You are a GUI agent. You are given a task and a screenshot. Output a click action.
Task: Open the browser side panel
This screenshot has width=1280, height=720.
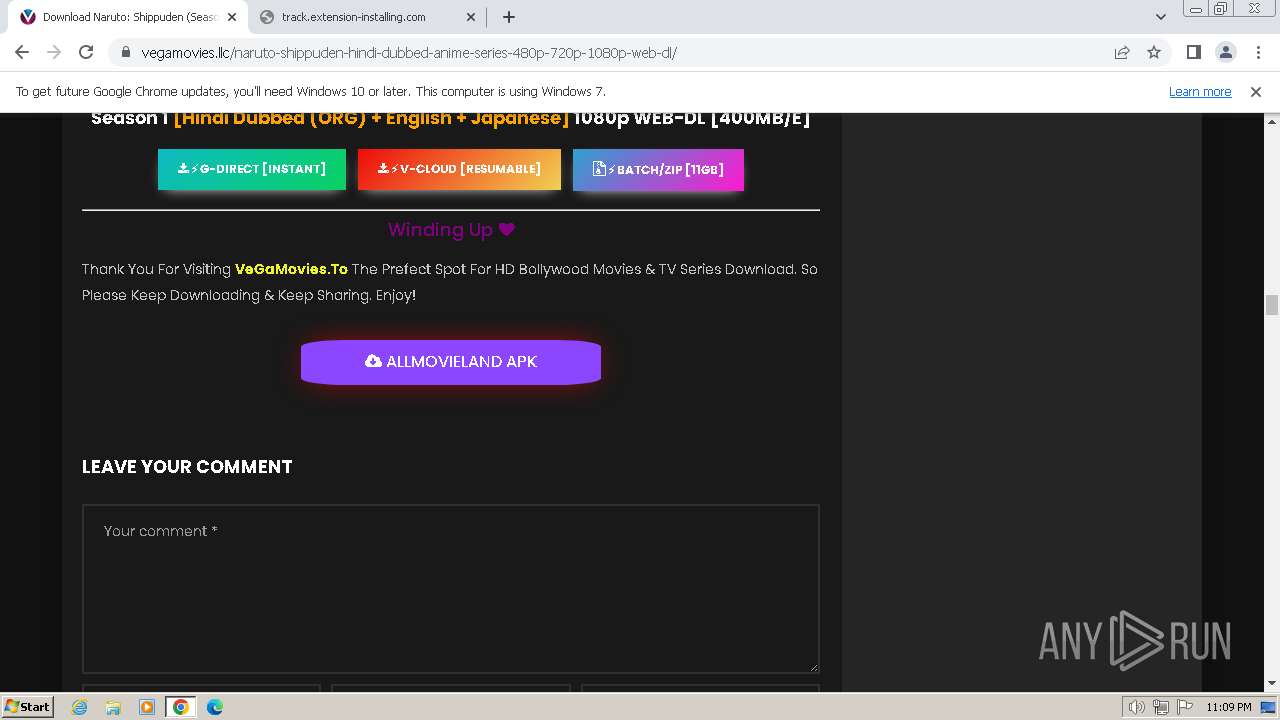[x=1193, y=52]
